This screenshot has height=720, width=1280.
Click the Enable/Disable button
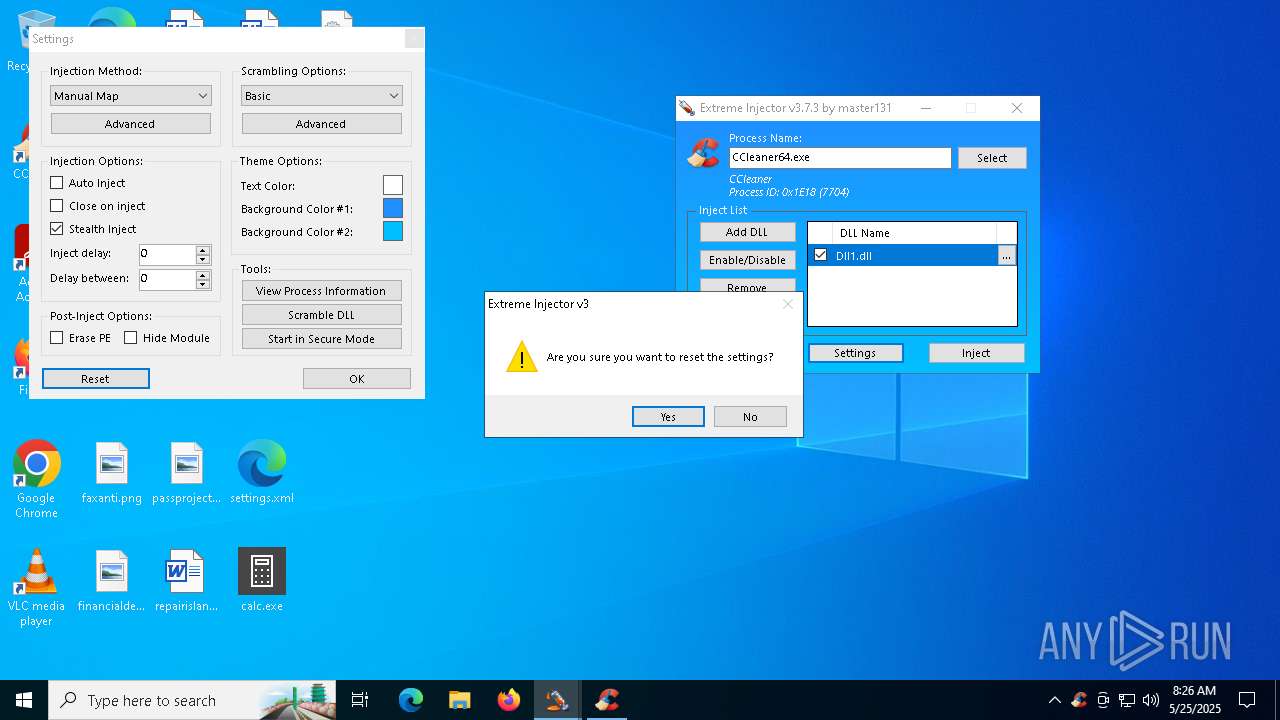click(747, 260)
